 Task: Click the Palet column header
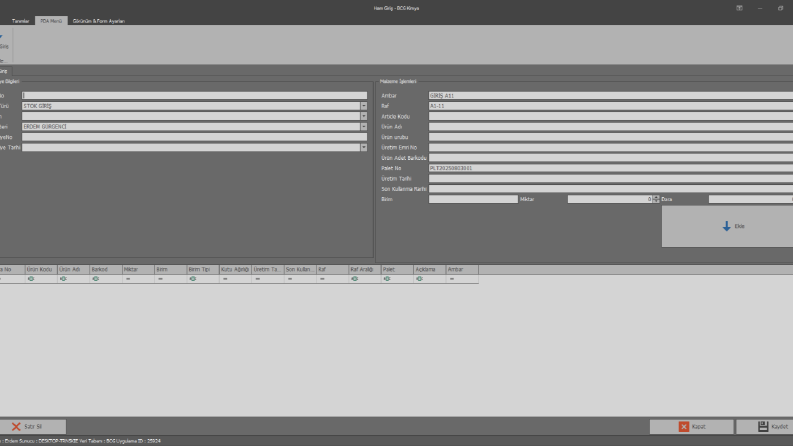click(x=397, y=270)
